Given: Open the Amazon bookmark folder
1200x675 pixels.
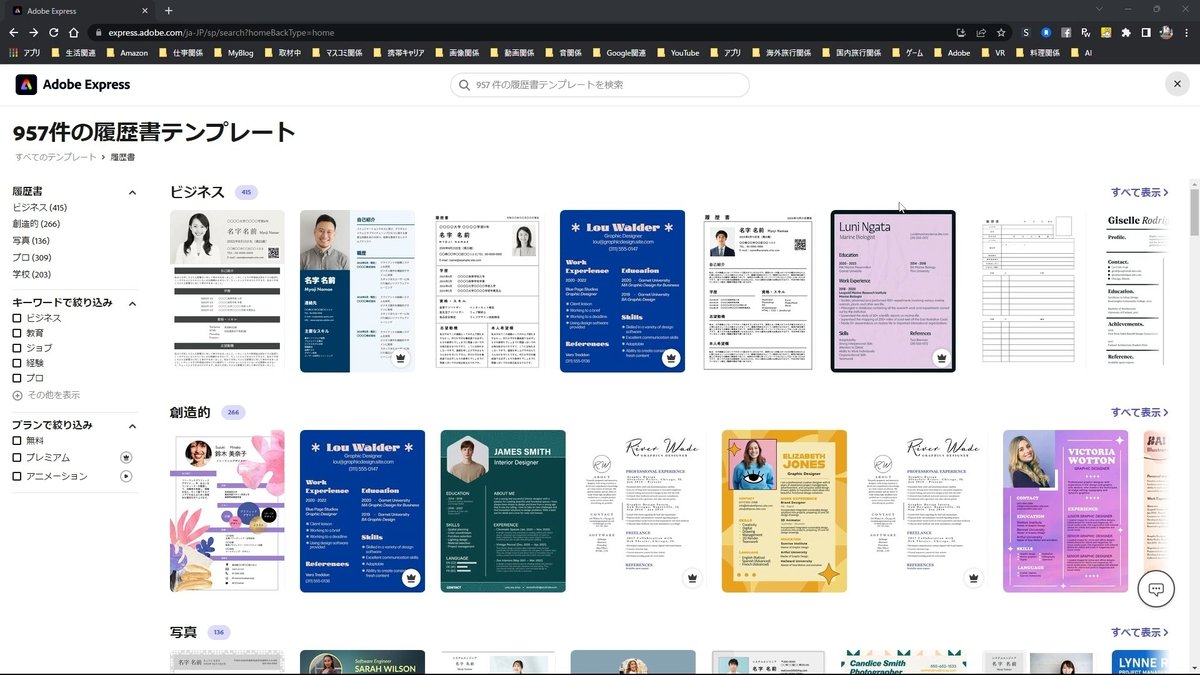Looking at the screenshot, I should tap(125, 53).
